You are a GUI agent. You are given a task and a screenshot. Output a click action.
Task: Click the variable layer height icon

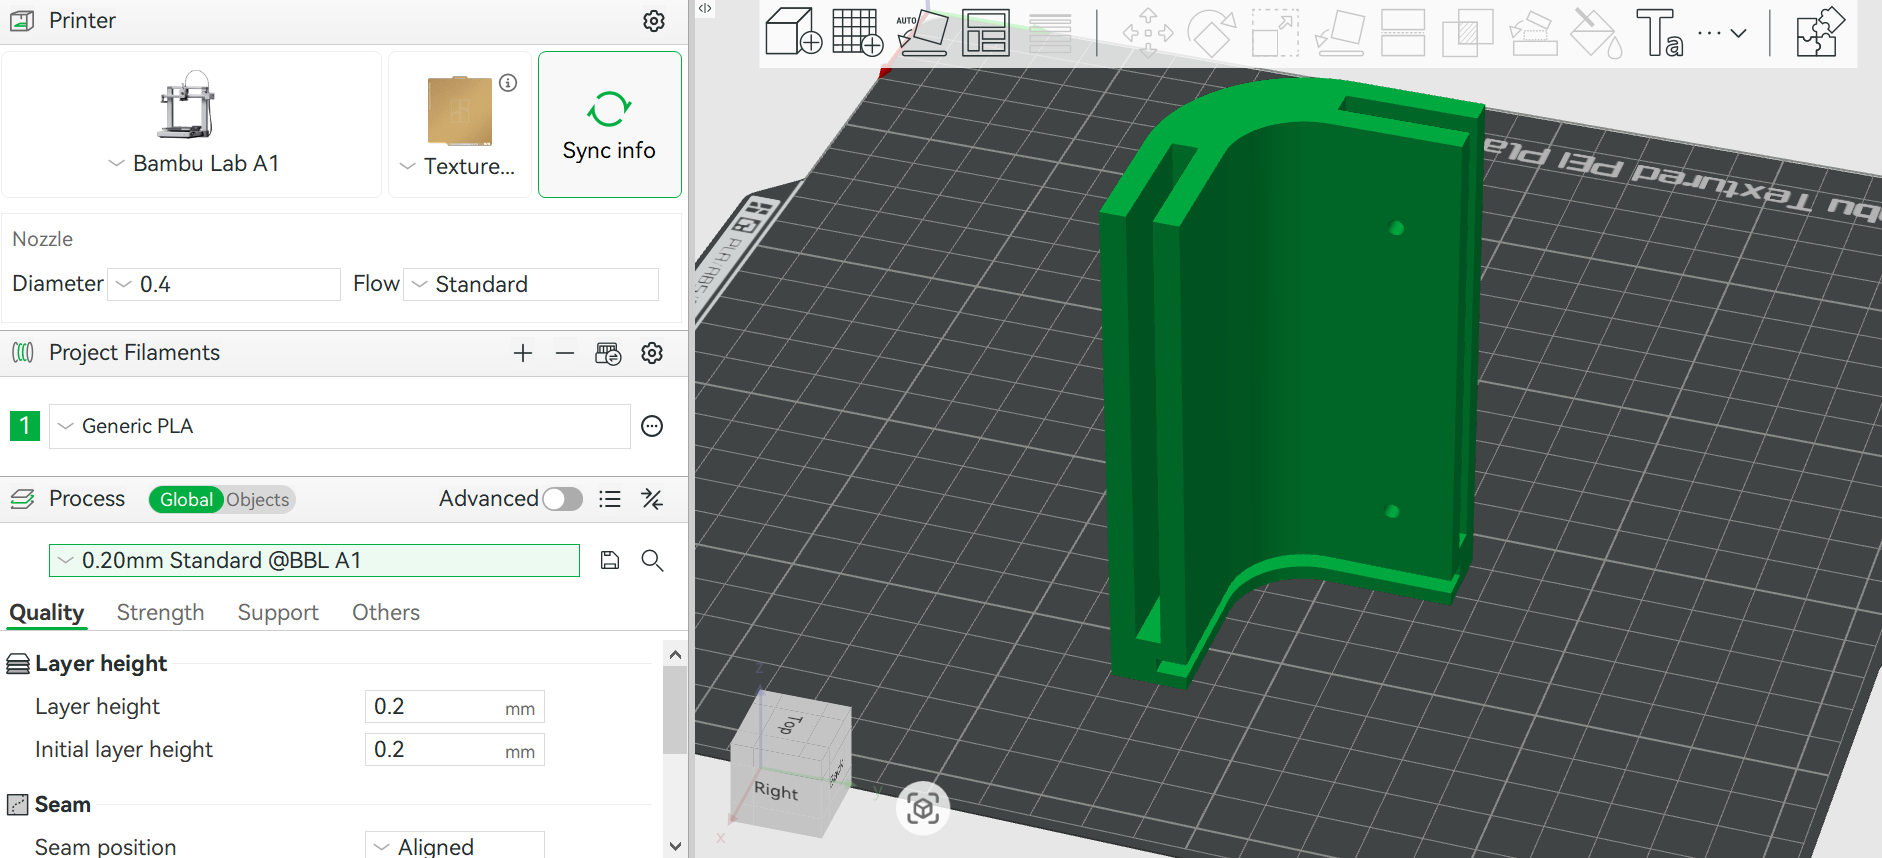[x=1050, y=33]
